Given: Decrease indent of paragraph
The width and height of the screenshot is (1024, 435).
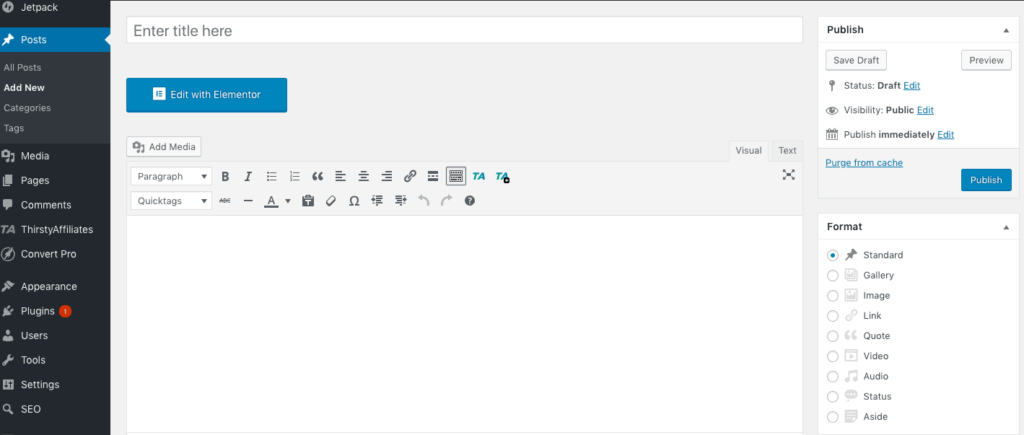Looking at the screenshot, I should [377, 201].
